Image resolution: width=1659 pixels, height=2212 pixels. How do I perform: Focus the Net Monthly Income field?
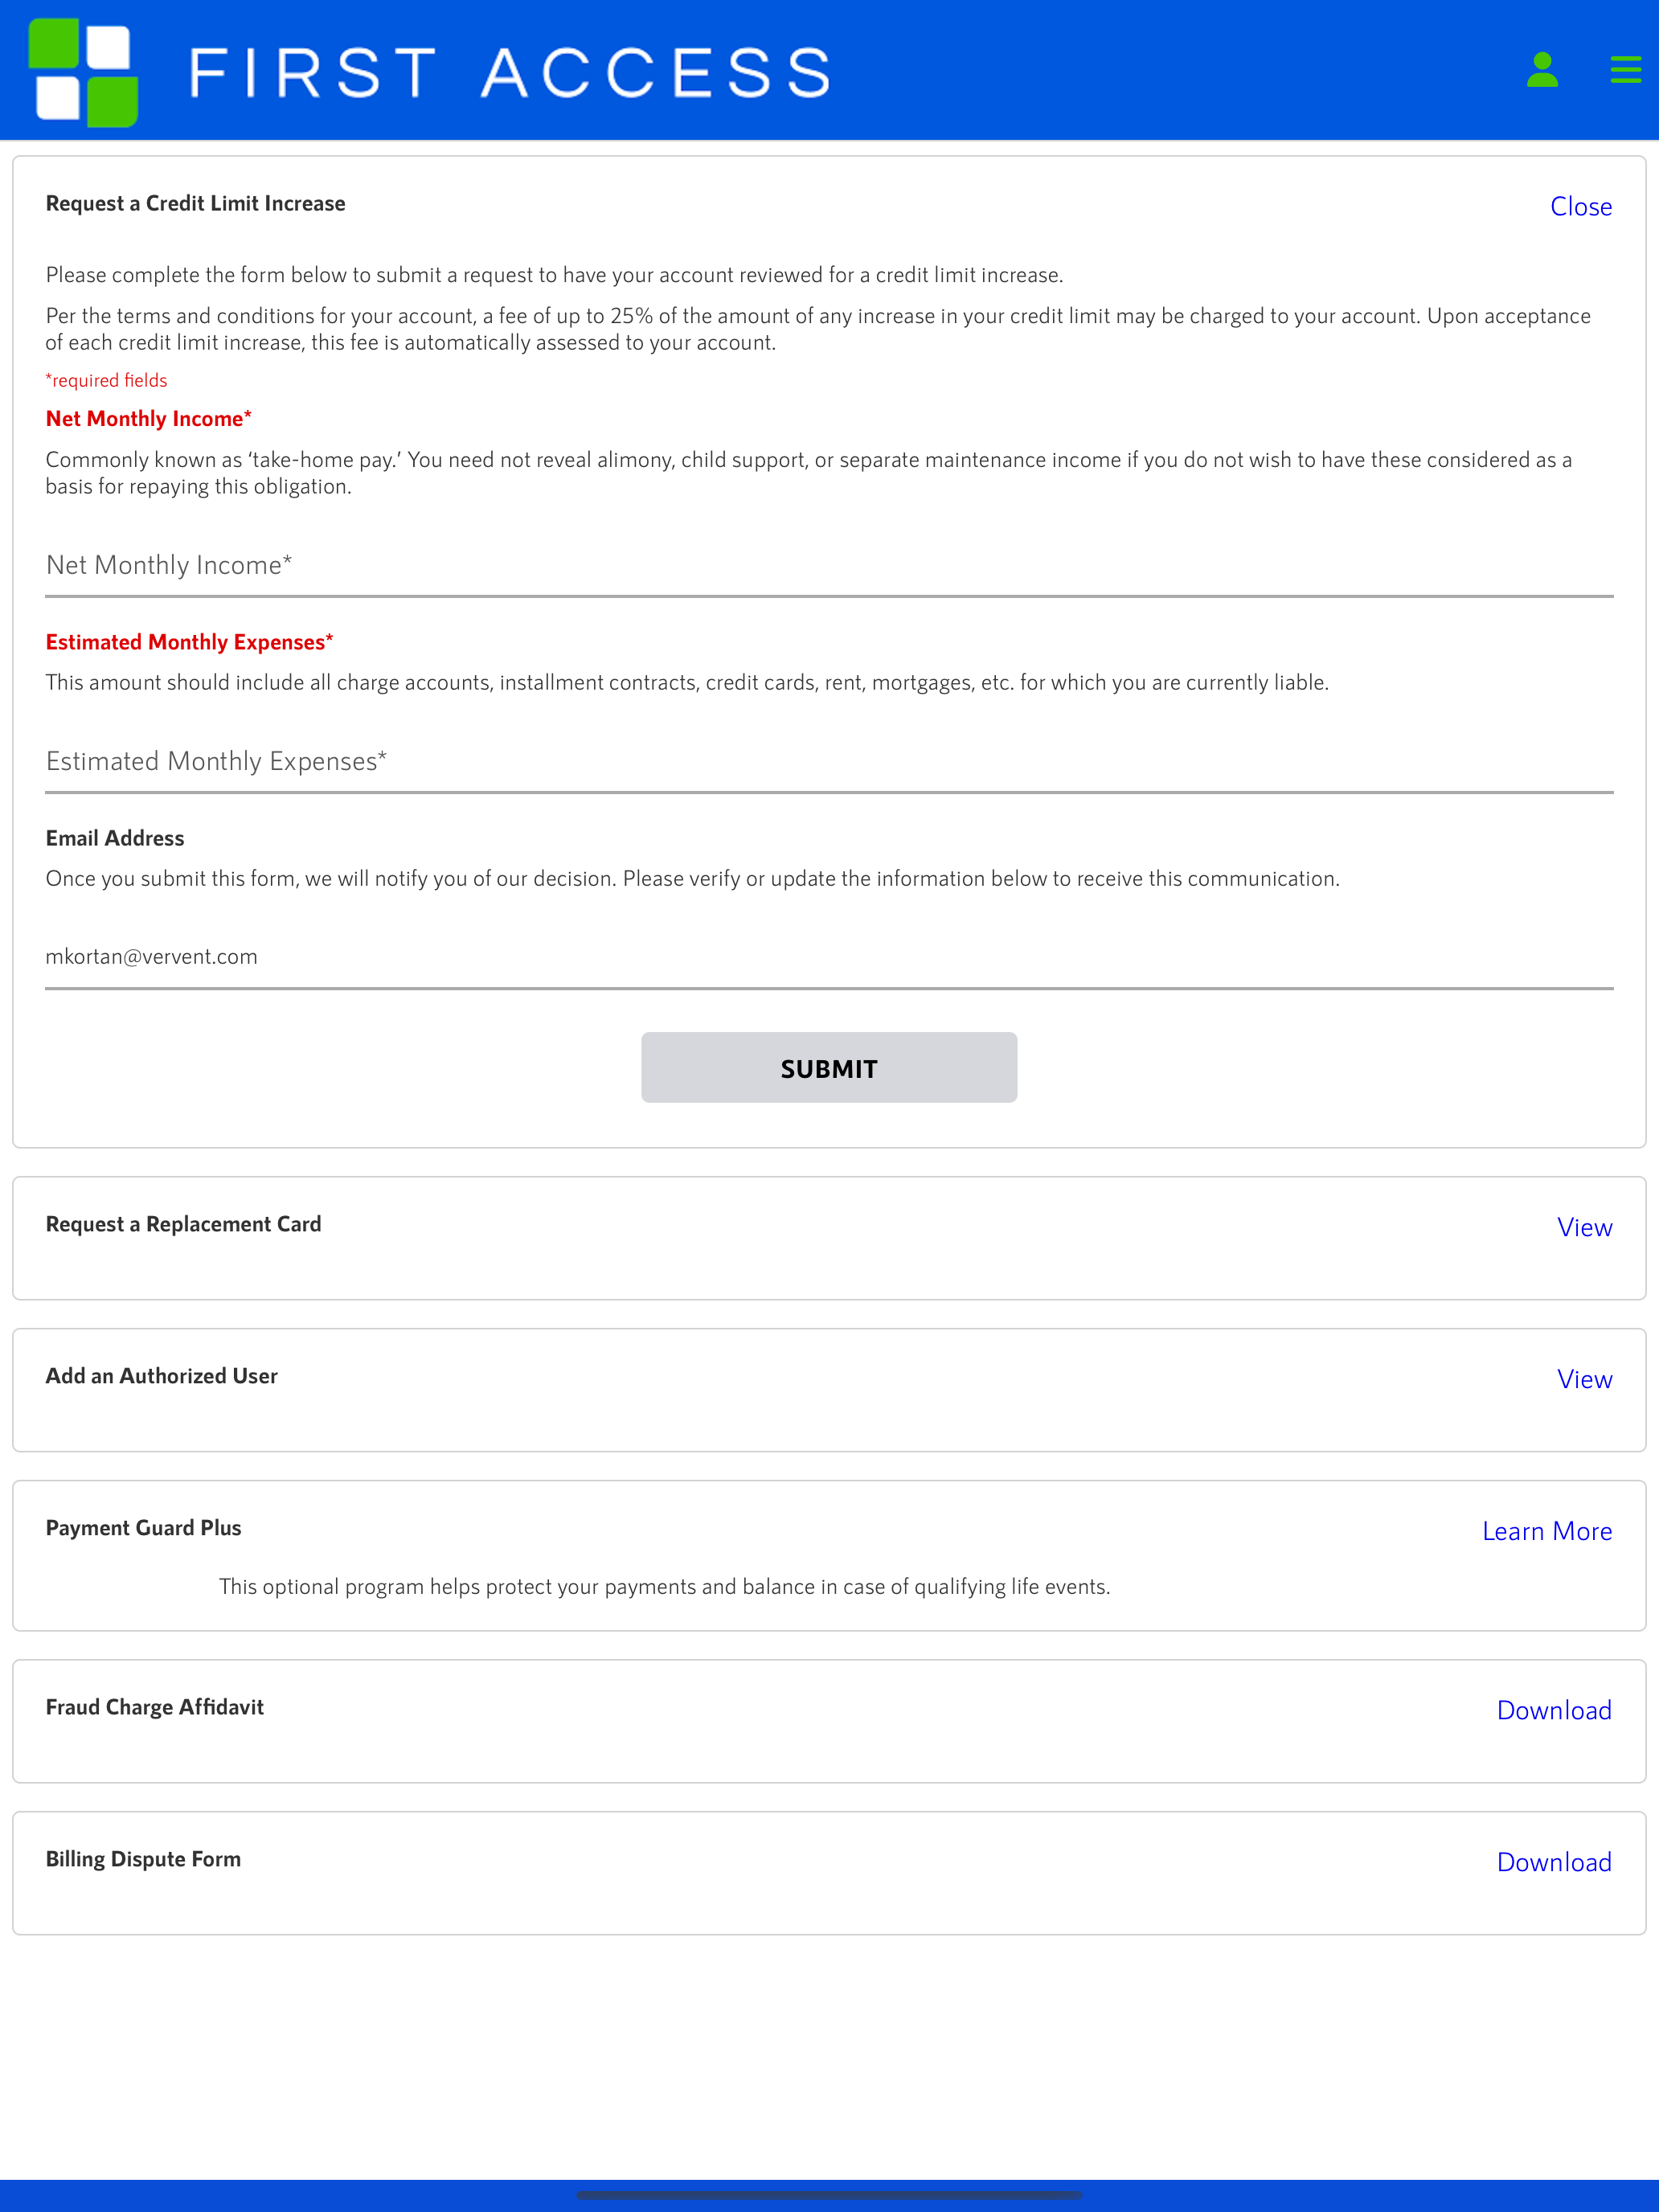[x=829, y=567]
